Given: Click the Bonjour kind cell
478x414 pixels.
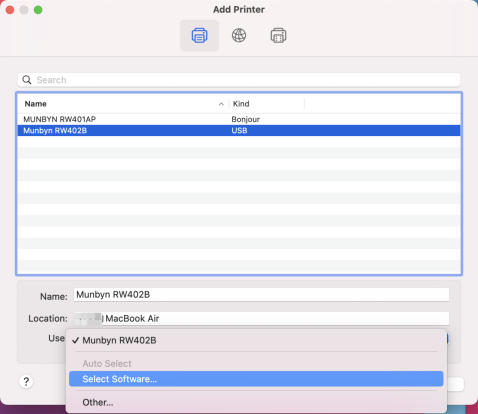Looking at the screenshot, I should (x=245, y=119).
